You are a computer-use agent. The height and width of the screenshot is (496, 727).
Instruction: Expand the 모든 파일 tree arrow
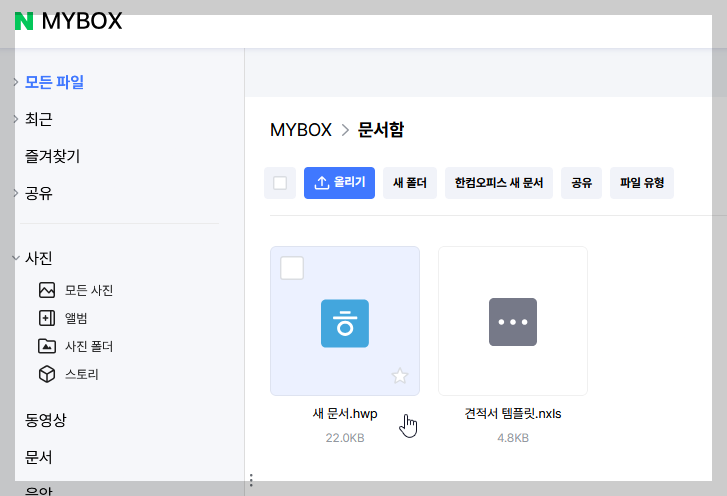16,82
